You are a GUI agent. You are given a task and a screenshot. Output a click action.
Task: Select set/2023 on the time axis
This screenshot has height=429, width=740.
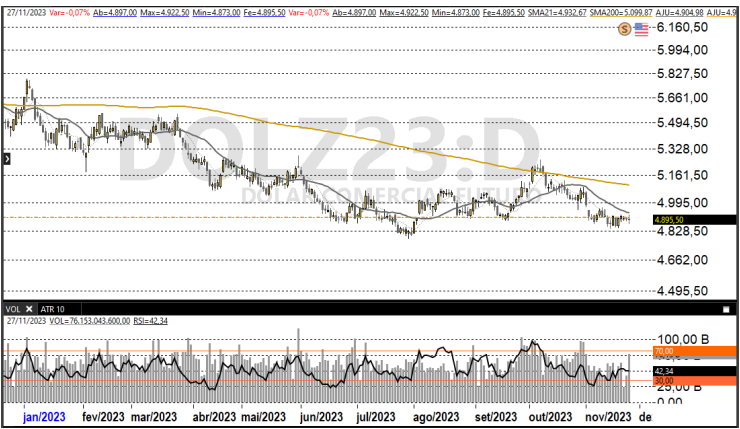(496, 417)
